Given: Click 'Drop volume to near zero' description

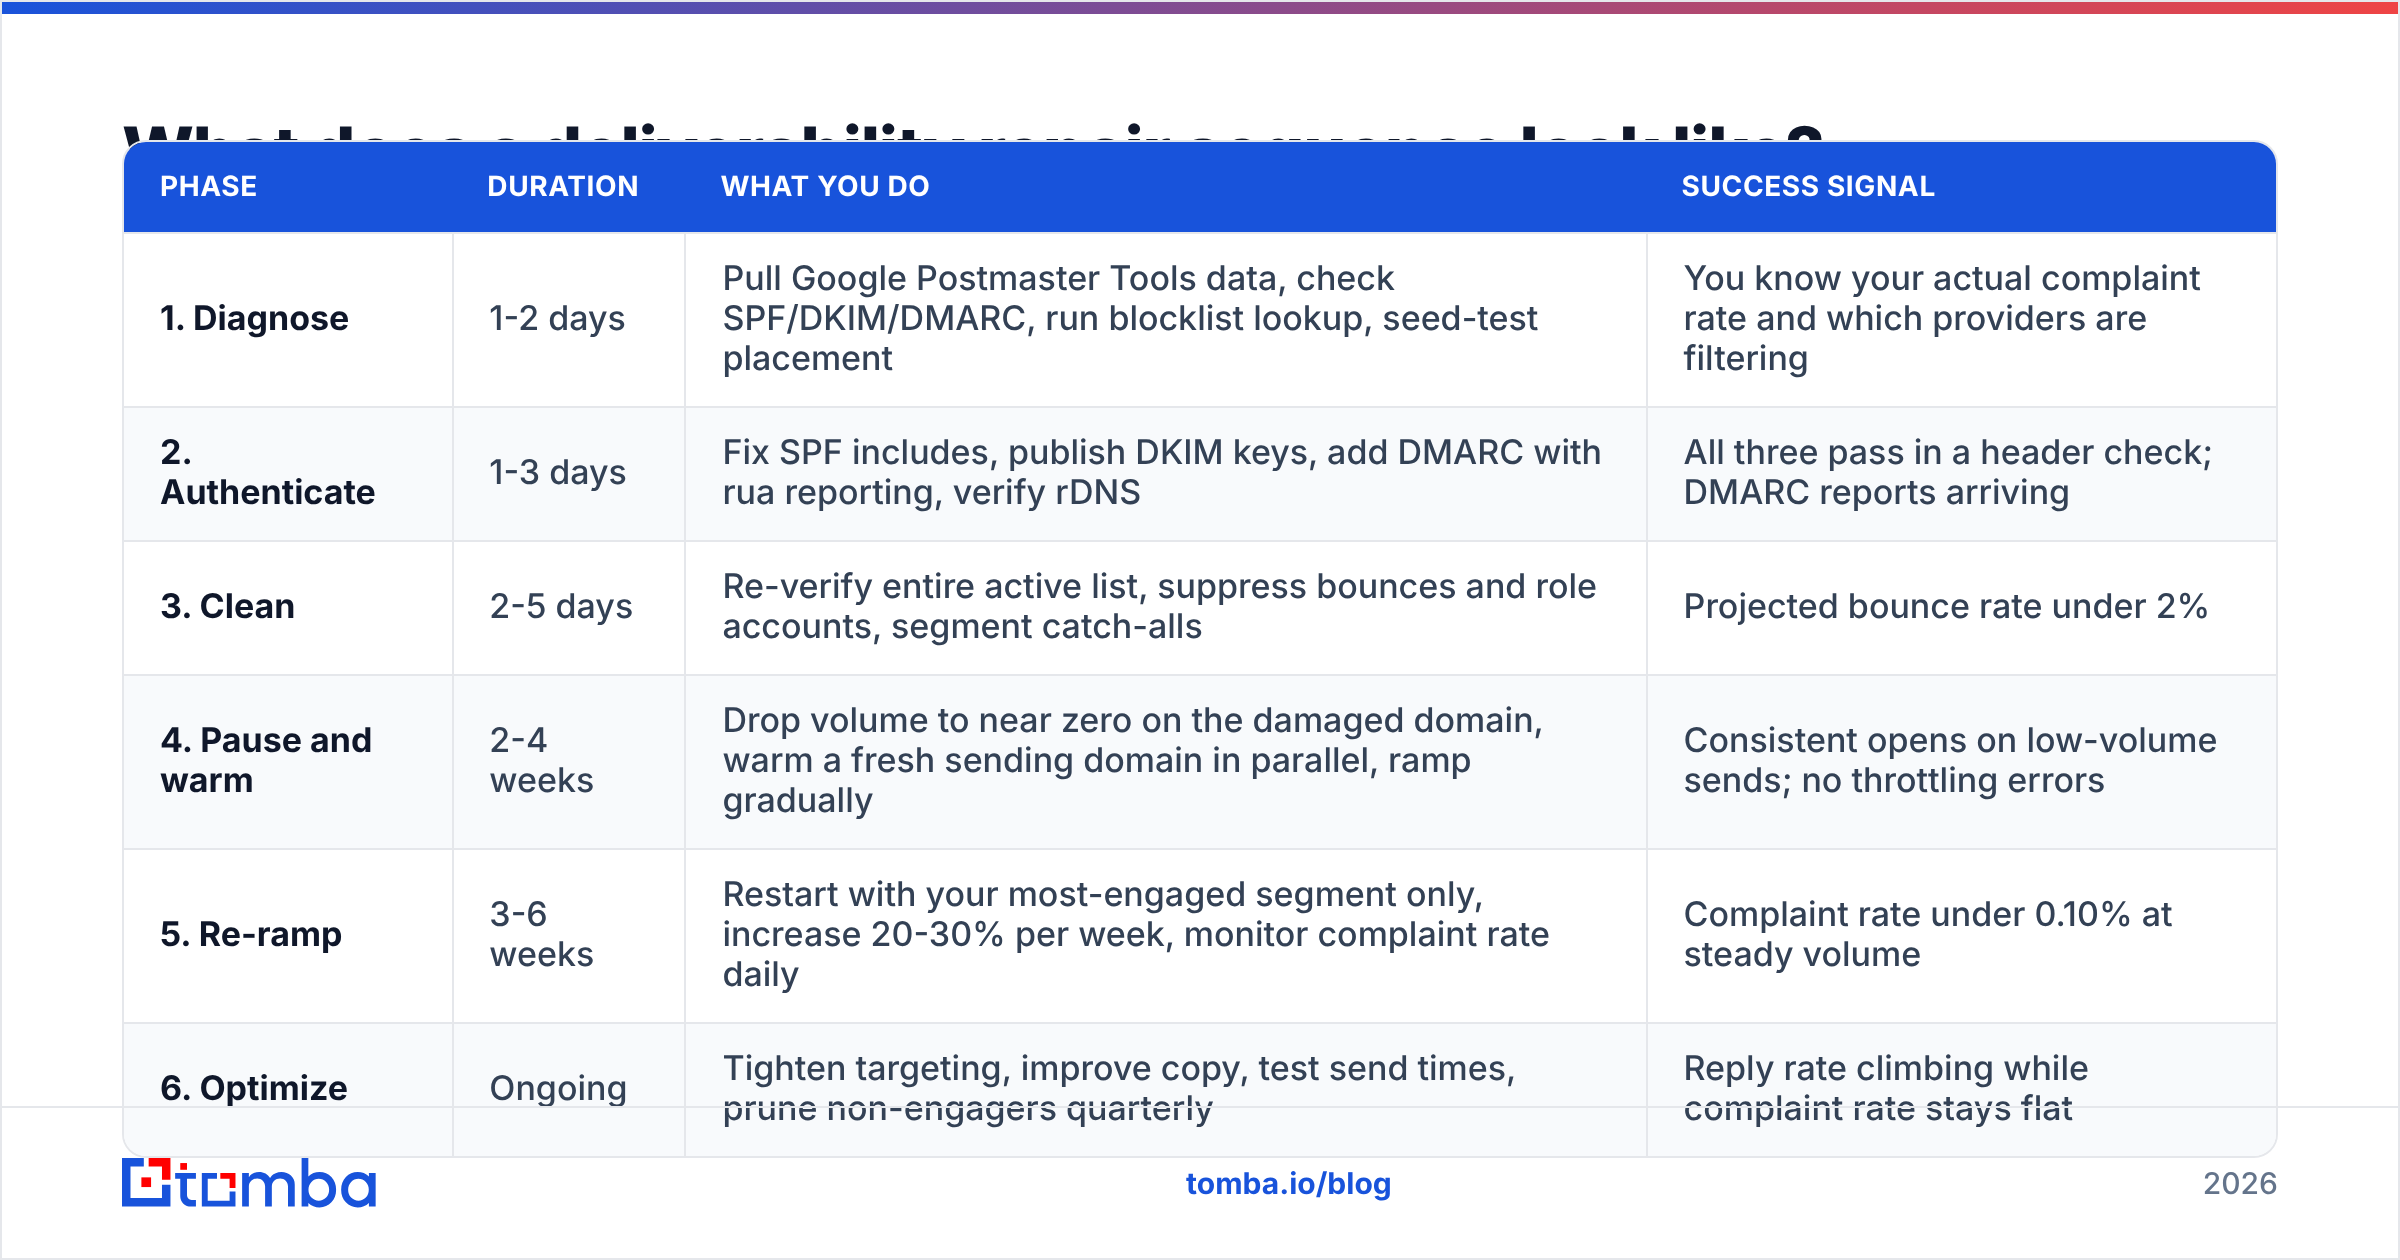Looking at the screenshot, I should click(1166, 761).
